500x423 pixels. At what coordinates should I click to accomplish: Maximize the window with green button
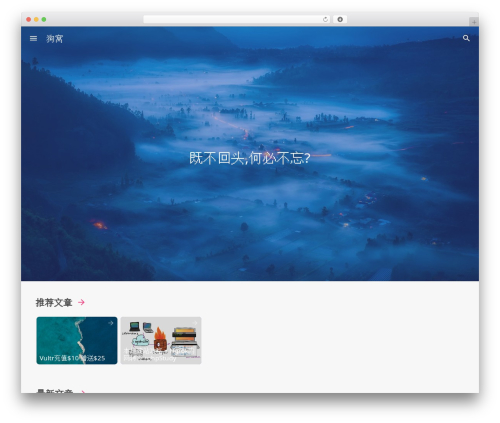pyautogui.click(x=44, y=20)
